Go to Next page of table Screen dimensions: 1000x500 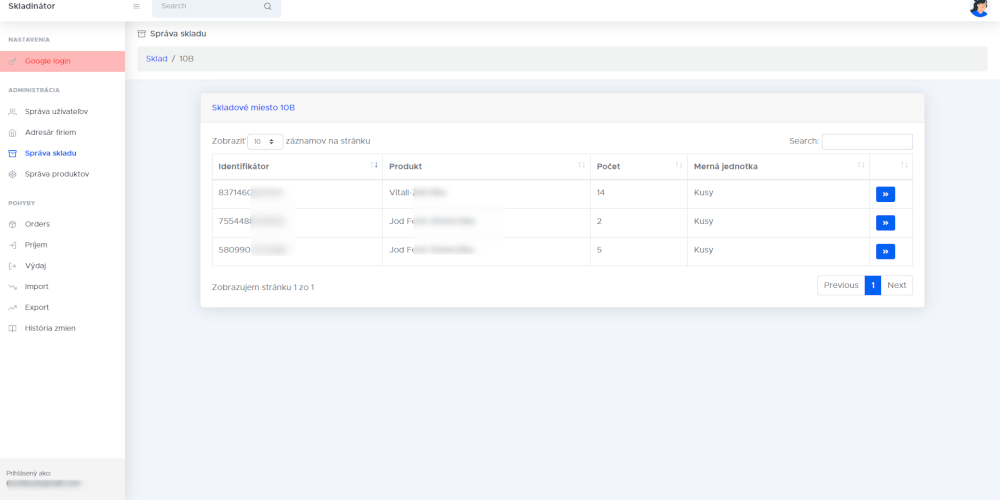click(896, 286)
